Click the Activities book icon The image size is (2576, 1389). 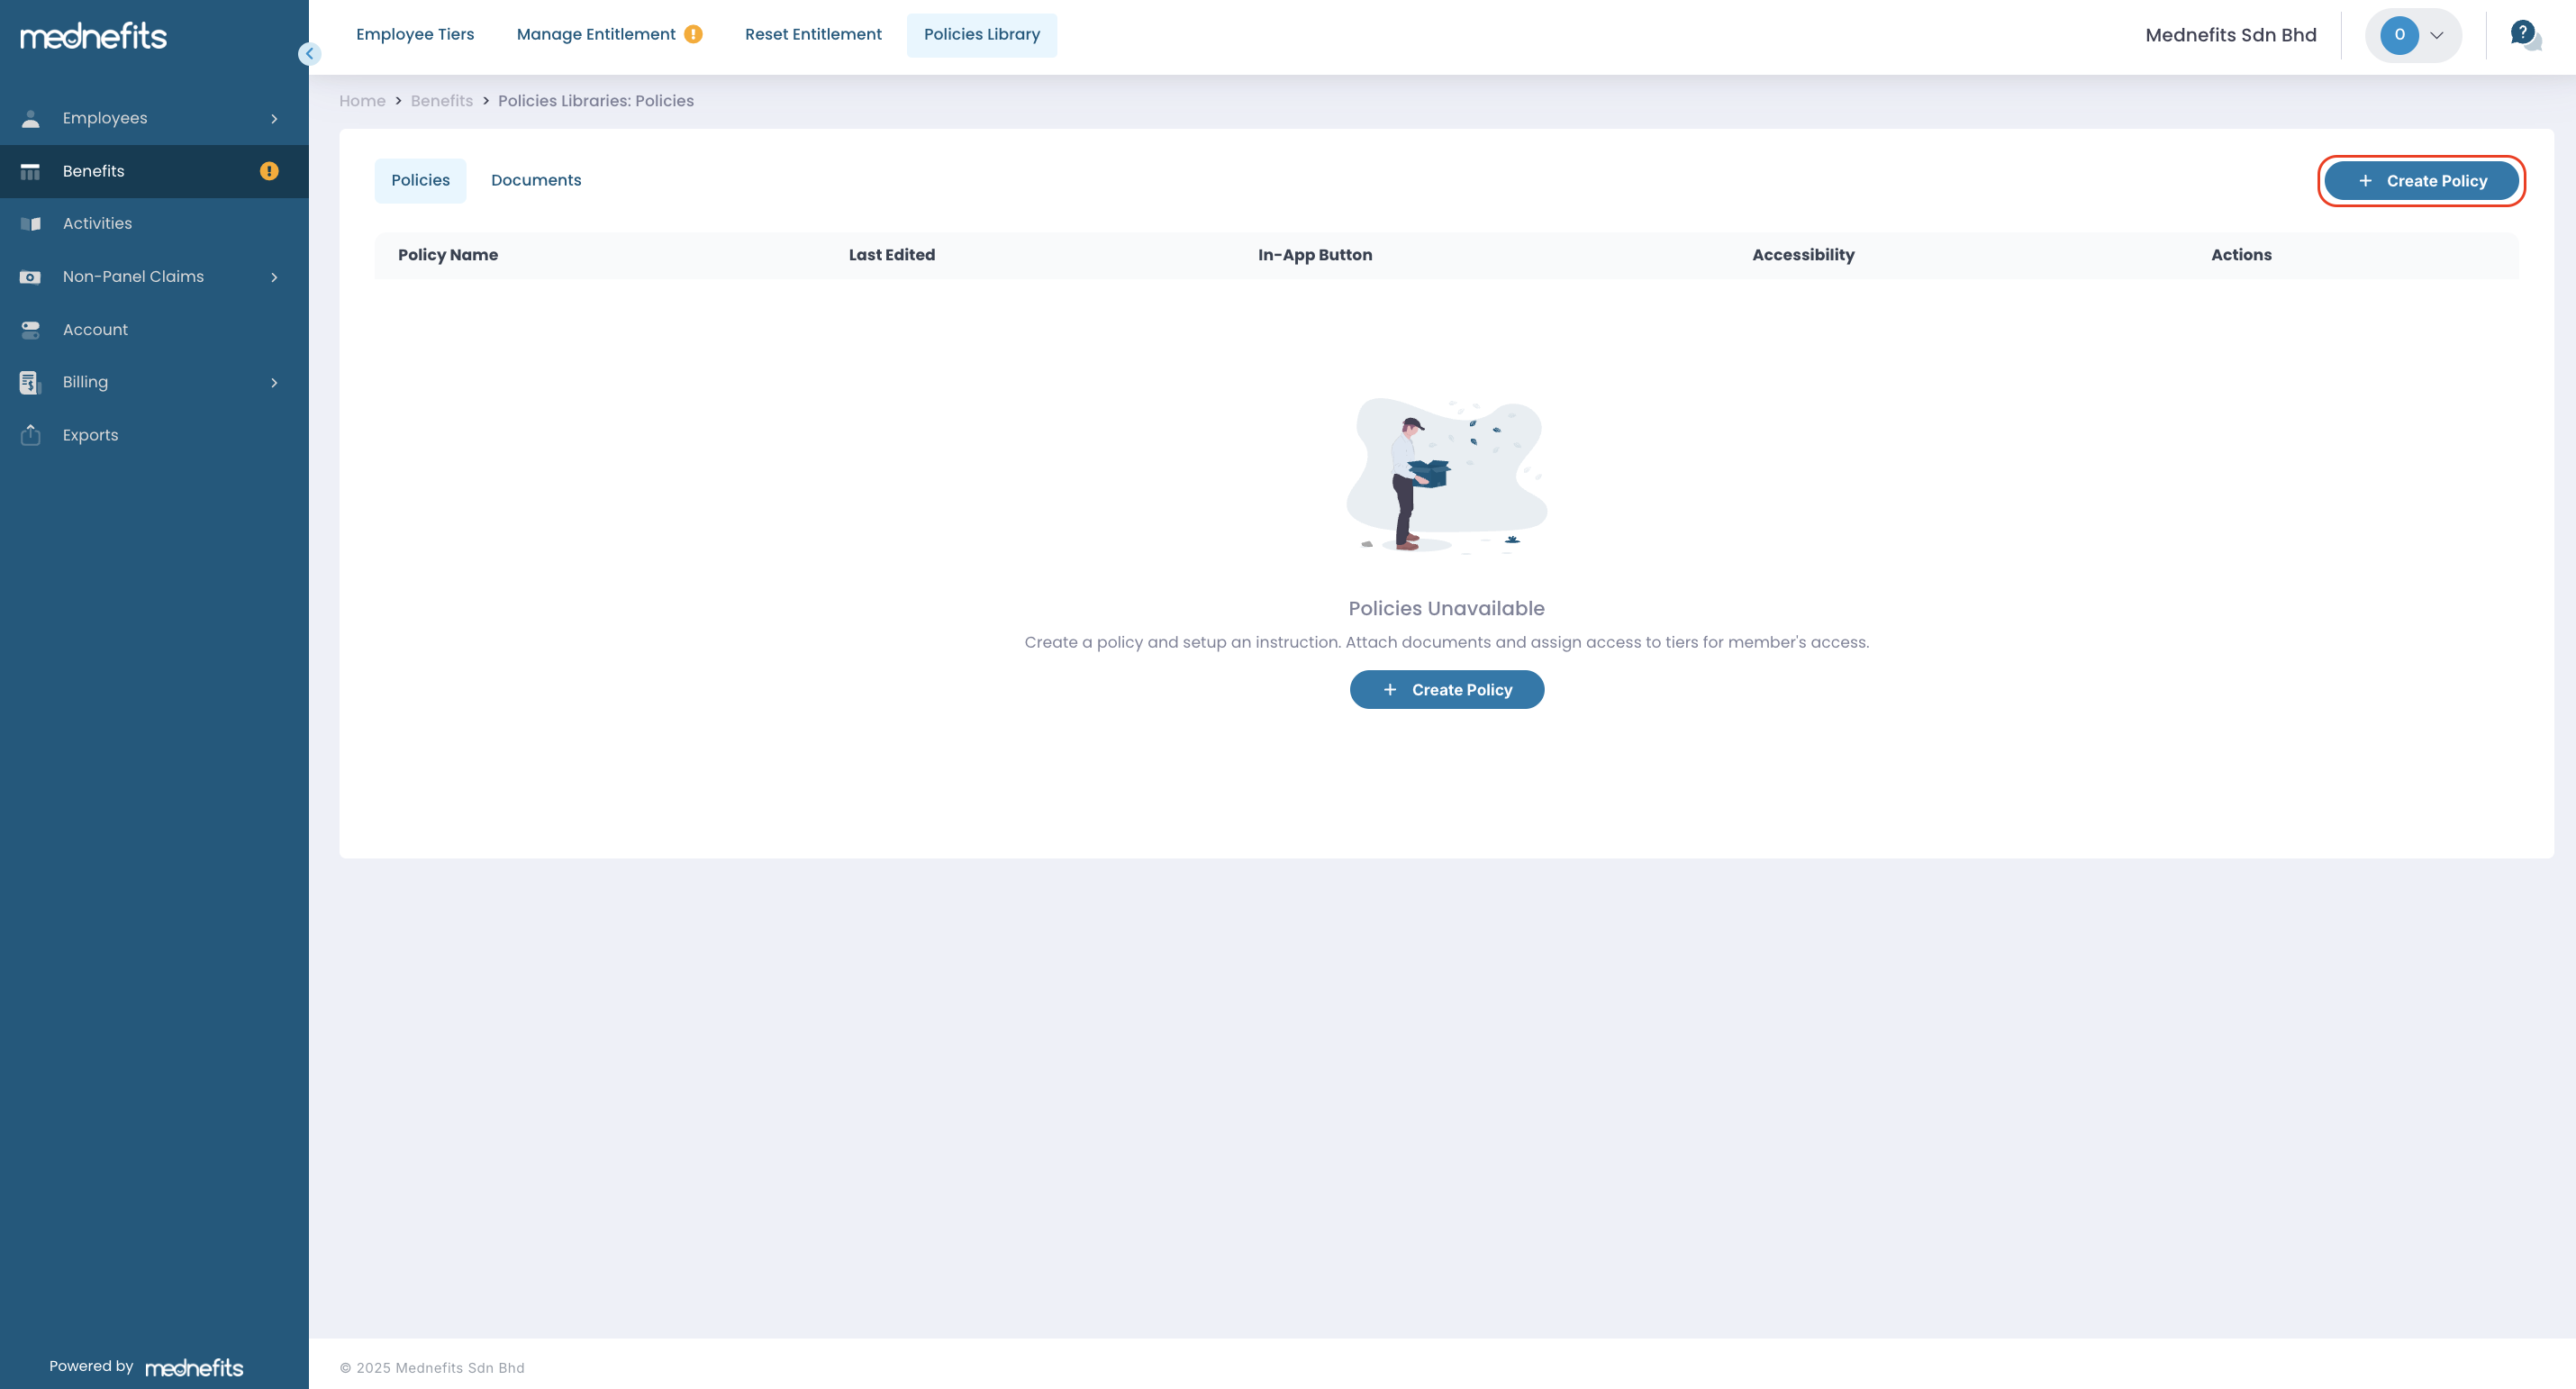click(31, 224)
